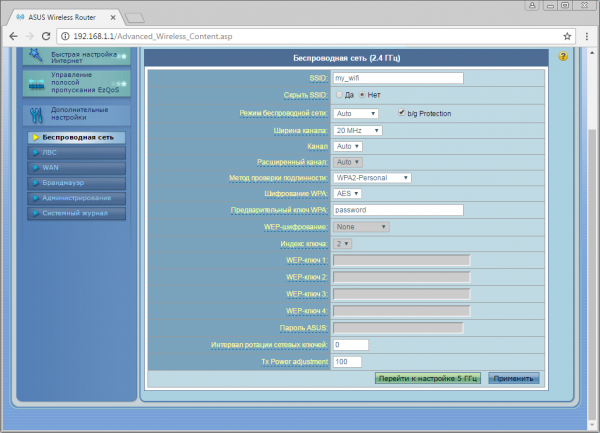
Task: Open the Chrome three-dot menu
Action: click(x=587, y=36)
